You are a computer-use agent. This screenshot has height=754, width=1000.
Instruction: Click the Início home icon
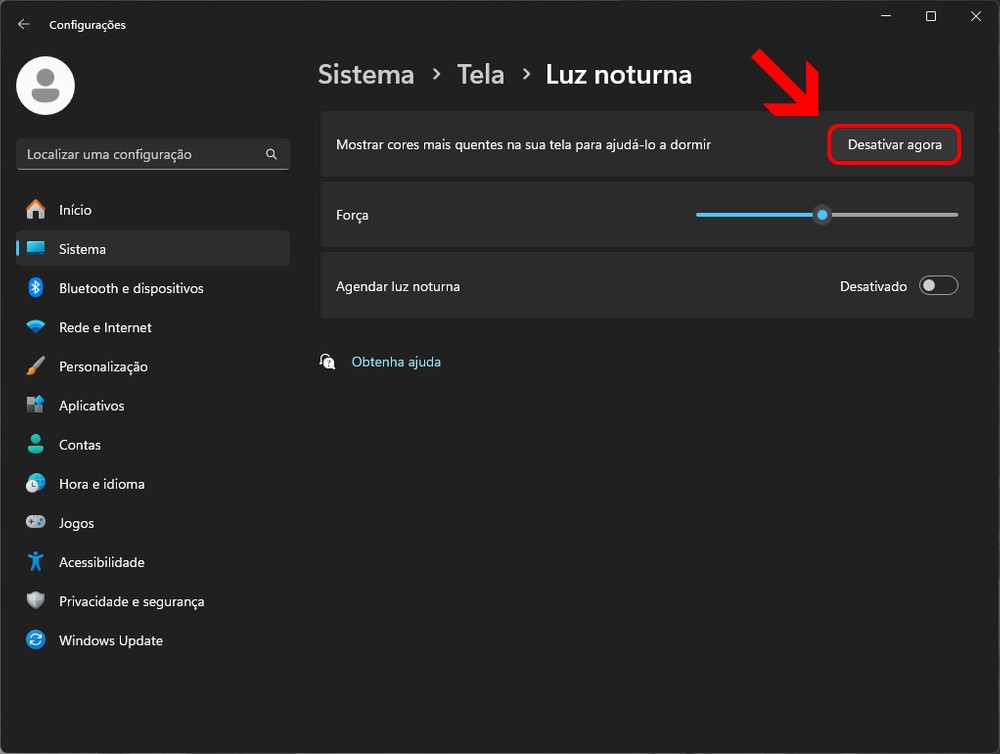[36, 210]
